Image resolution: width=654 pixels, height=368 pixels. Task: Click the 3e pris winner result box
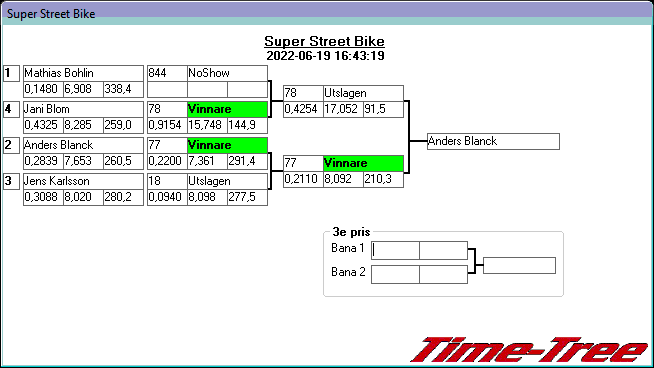tap(519, 265)
